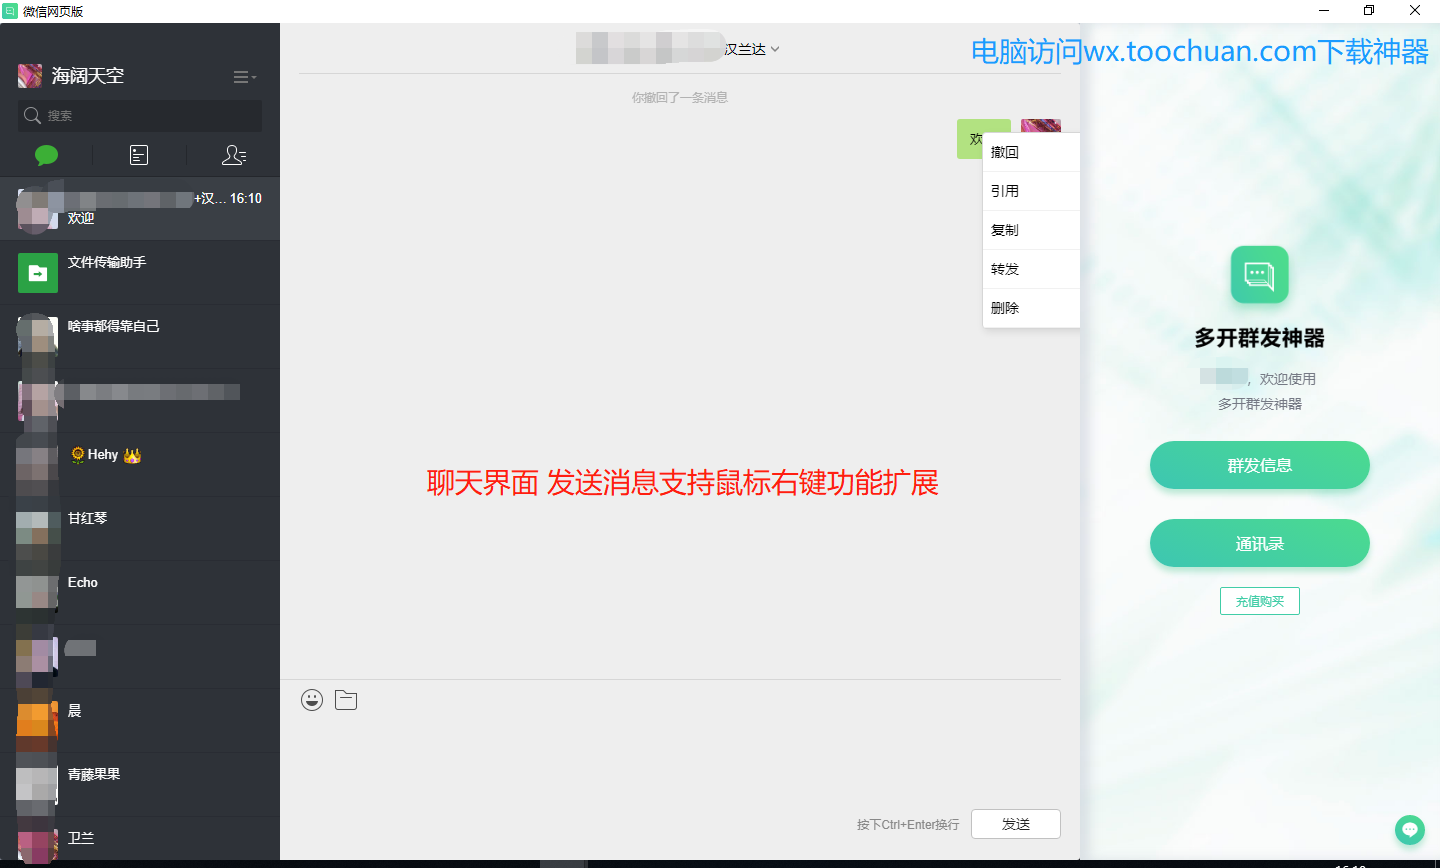Open the Hehy conversation
The height and width of the screenshot is (868, 1440).
pos(140,465)
